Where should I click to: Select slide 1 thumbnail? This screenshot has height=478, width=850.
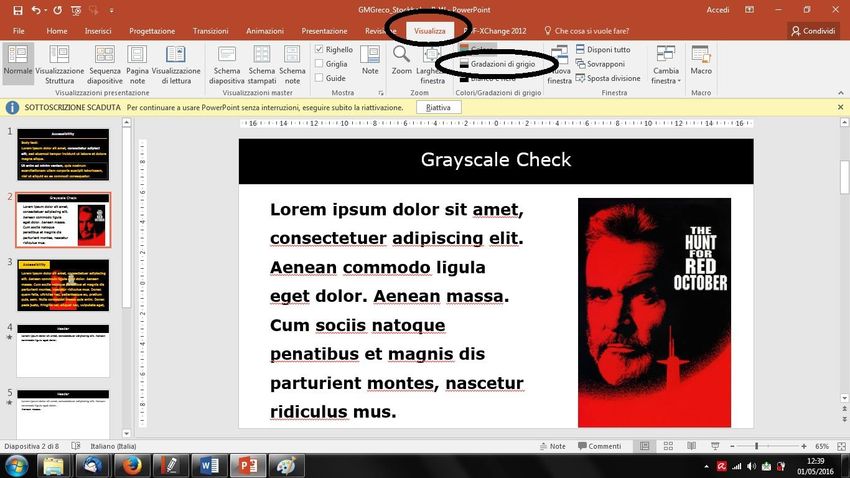click(x=63, y=154)
